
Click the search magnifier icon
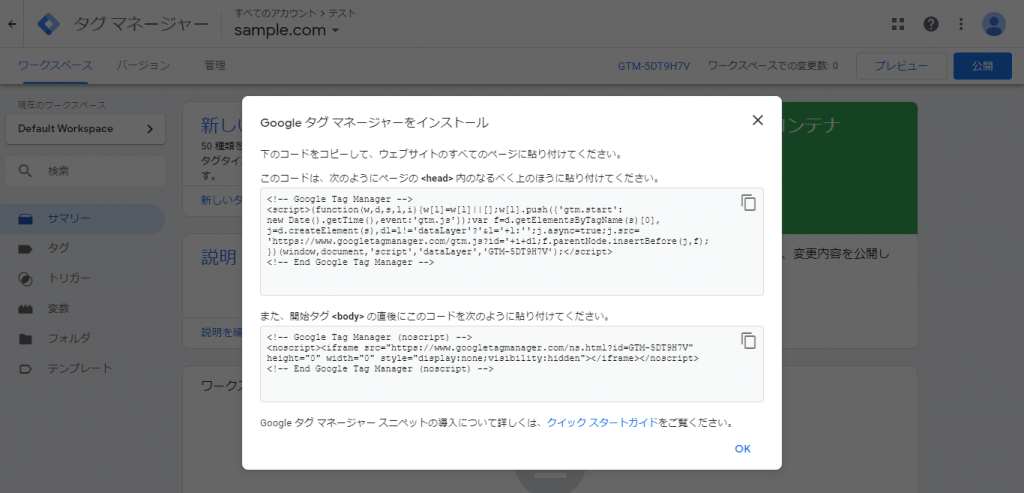pos(25,171)
